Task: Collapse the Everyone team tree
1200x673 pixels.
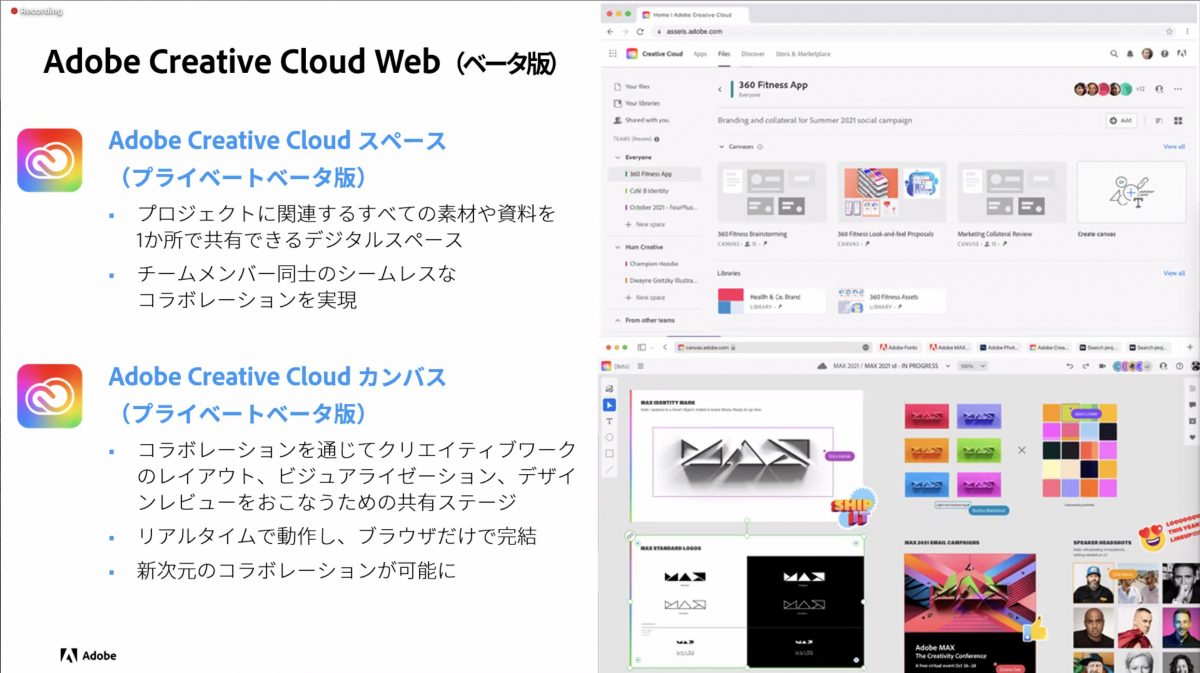Action: (x=616, y=157)
